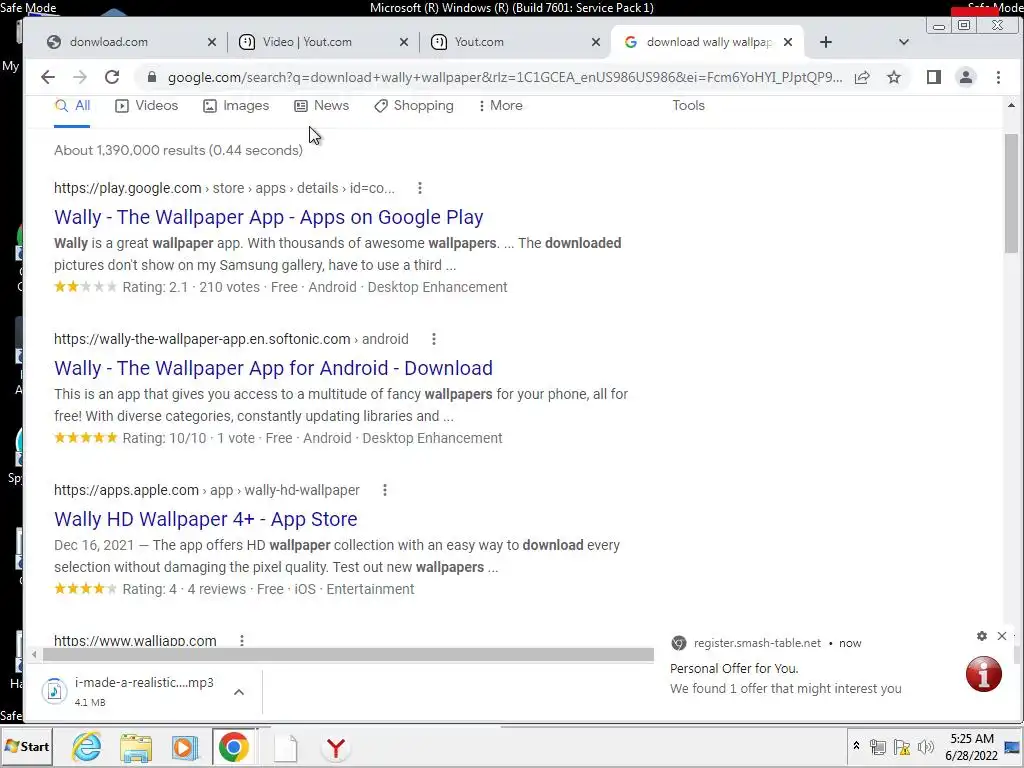The width and height of the screenshot is (1024, 768).
Task: Click the volume speaker tray icon
Action: tap(925, 746)
